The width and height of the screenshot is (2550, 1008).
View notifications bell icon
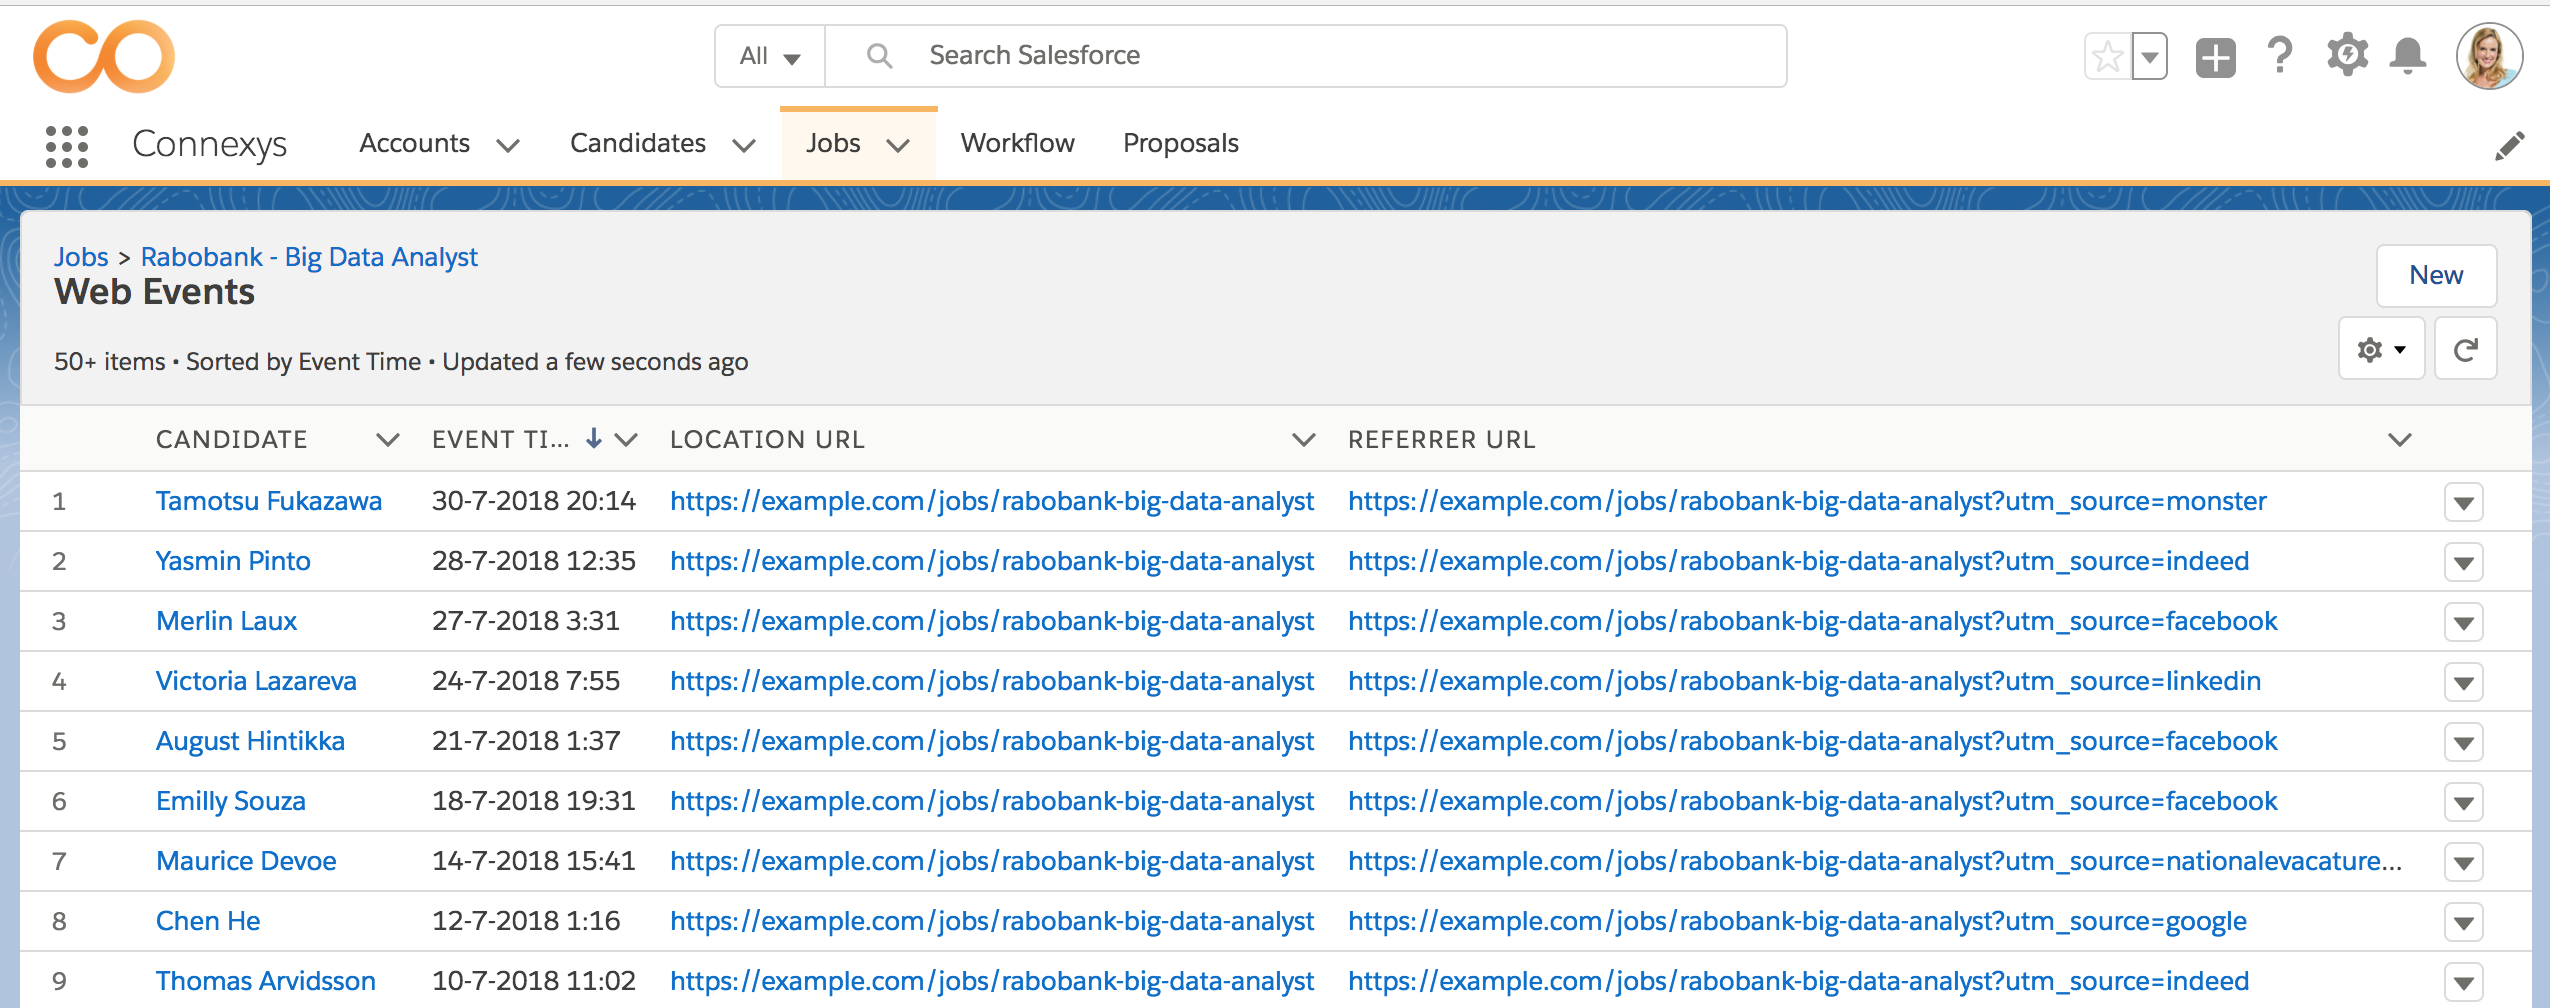(2408, 56)
